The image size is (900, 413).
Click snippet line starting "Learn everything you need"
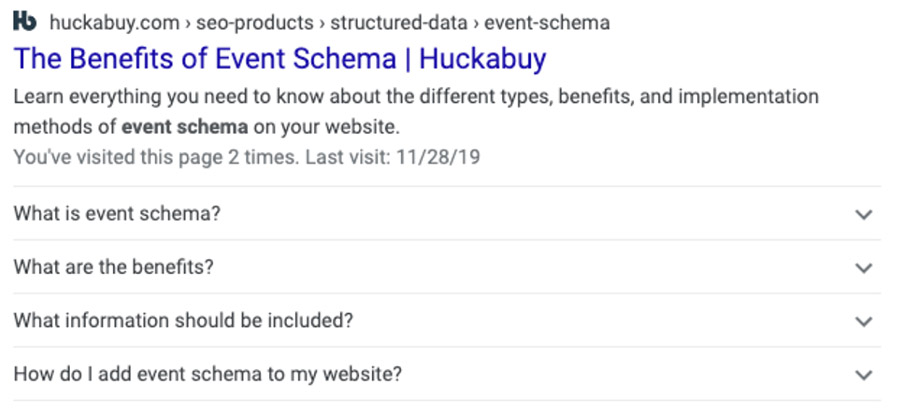pyautogui.click(x=416, y=97)
